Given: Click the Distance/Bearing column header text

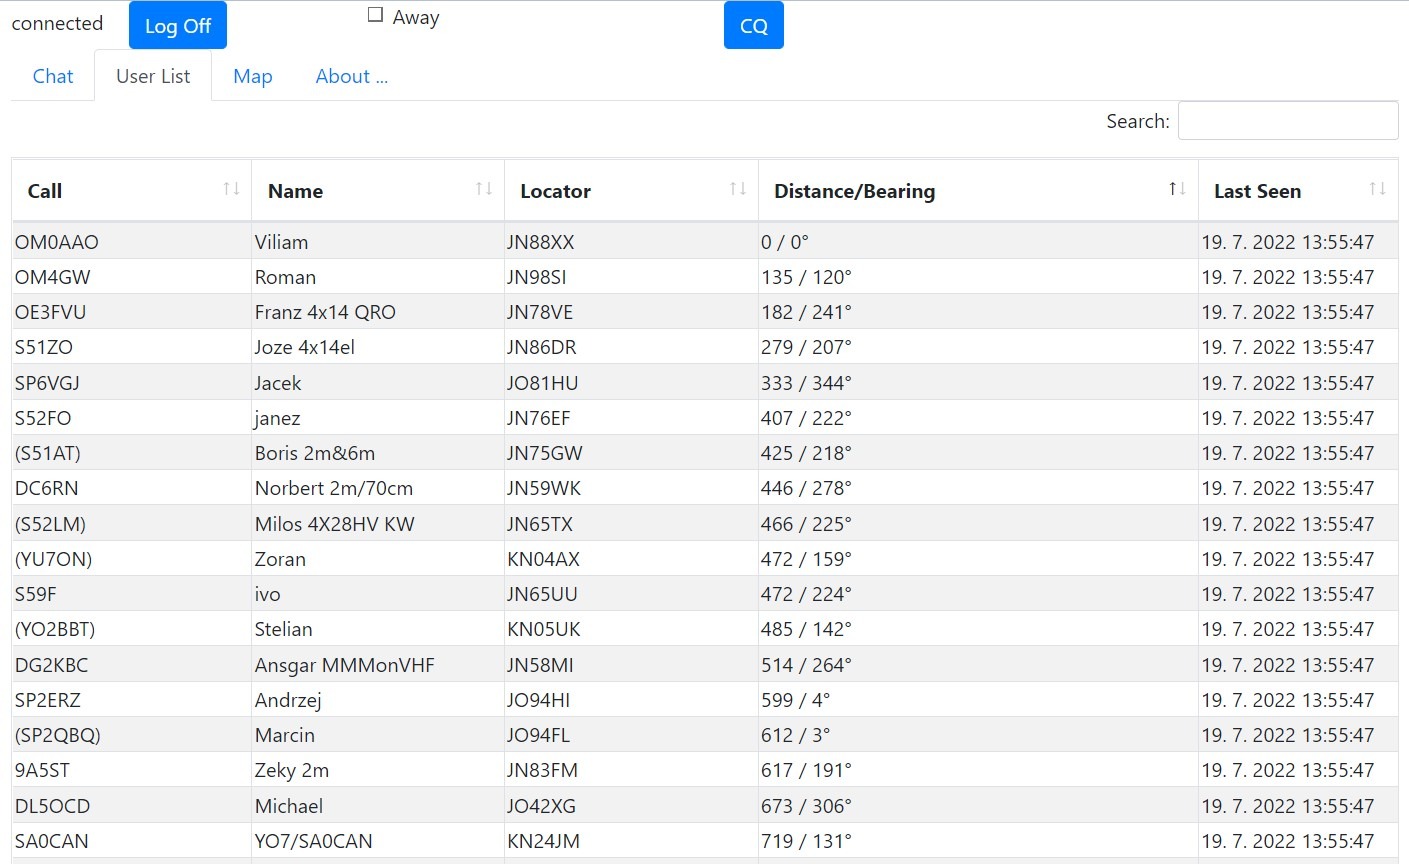Looking at the screenshot, I should 855,191.
